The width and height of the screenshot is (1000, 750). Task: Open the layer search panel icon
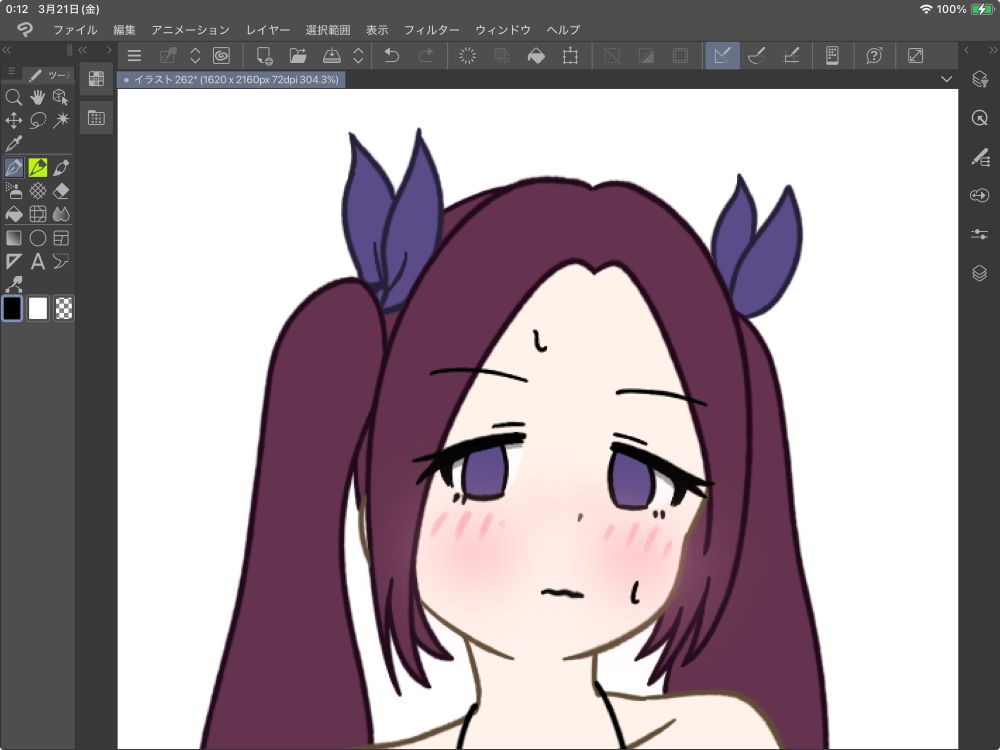coord(980,79)
